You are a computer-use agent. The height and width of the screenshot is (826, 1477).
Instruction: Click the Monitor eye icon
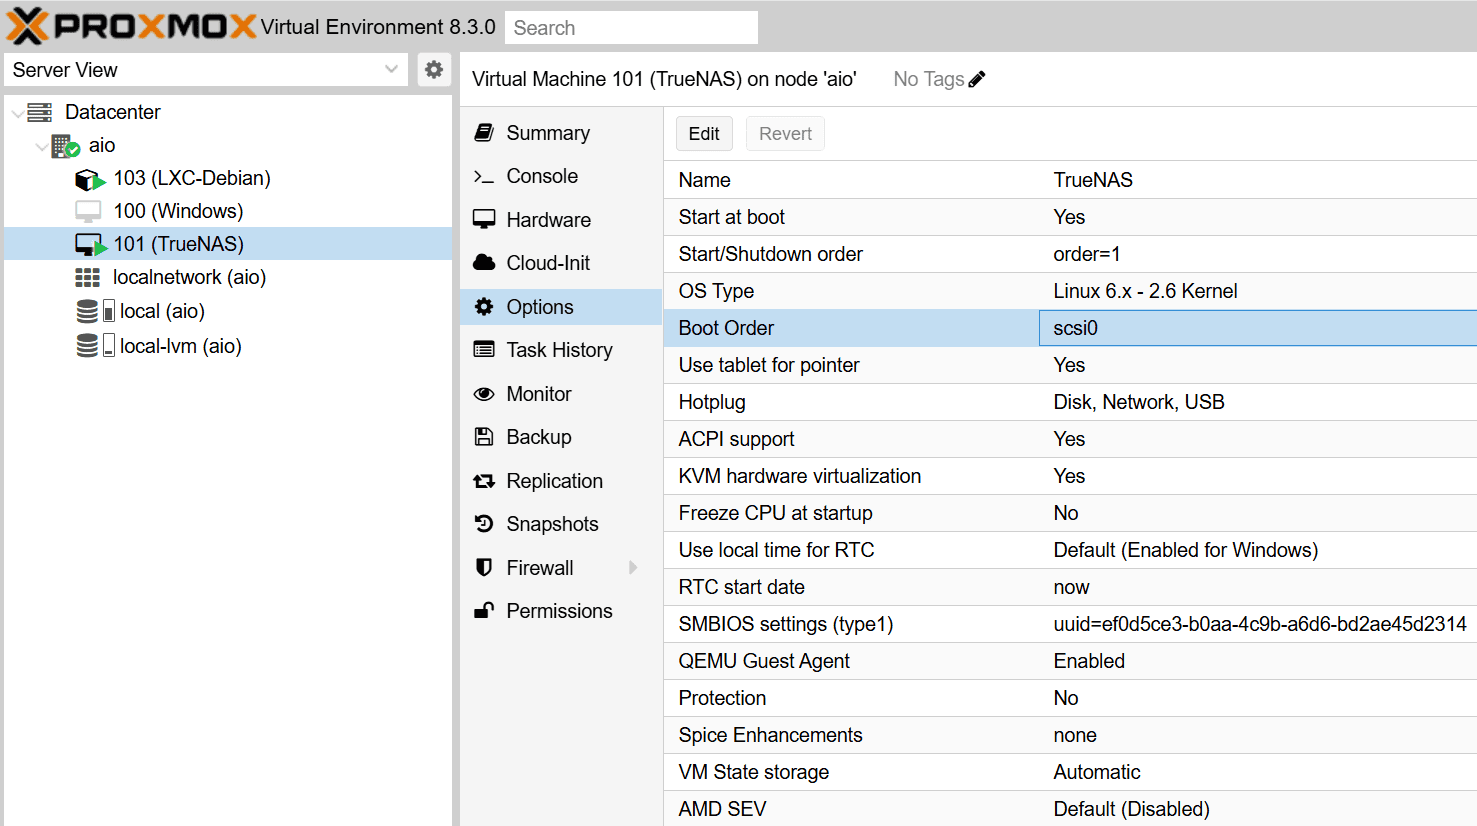(484, 393)
